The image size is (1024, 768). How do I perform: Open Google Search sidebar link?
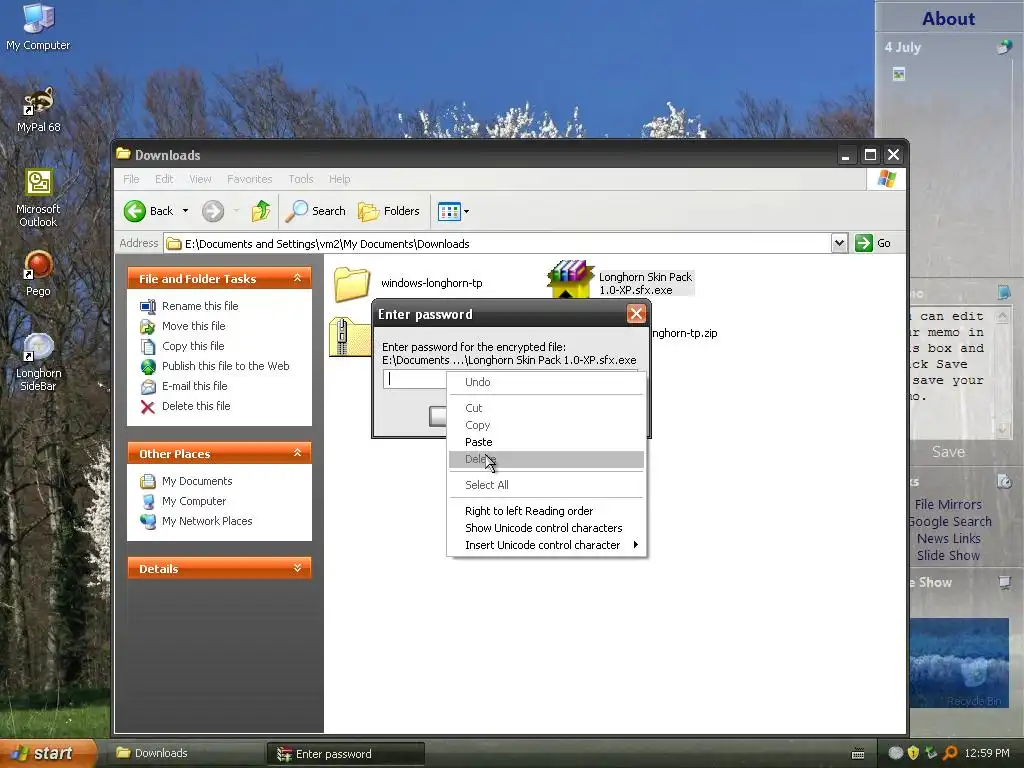pos(950,522)
